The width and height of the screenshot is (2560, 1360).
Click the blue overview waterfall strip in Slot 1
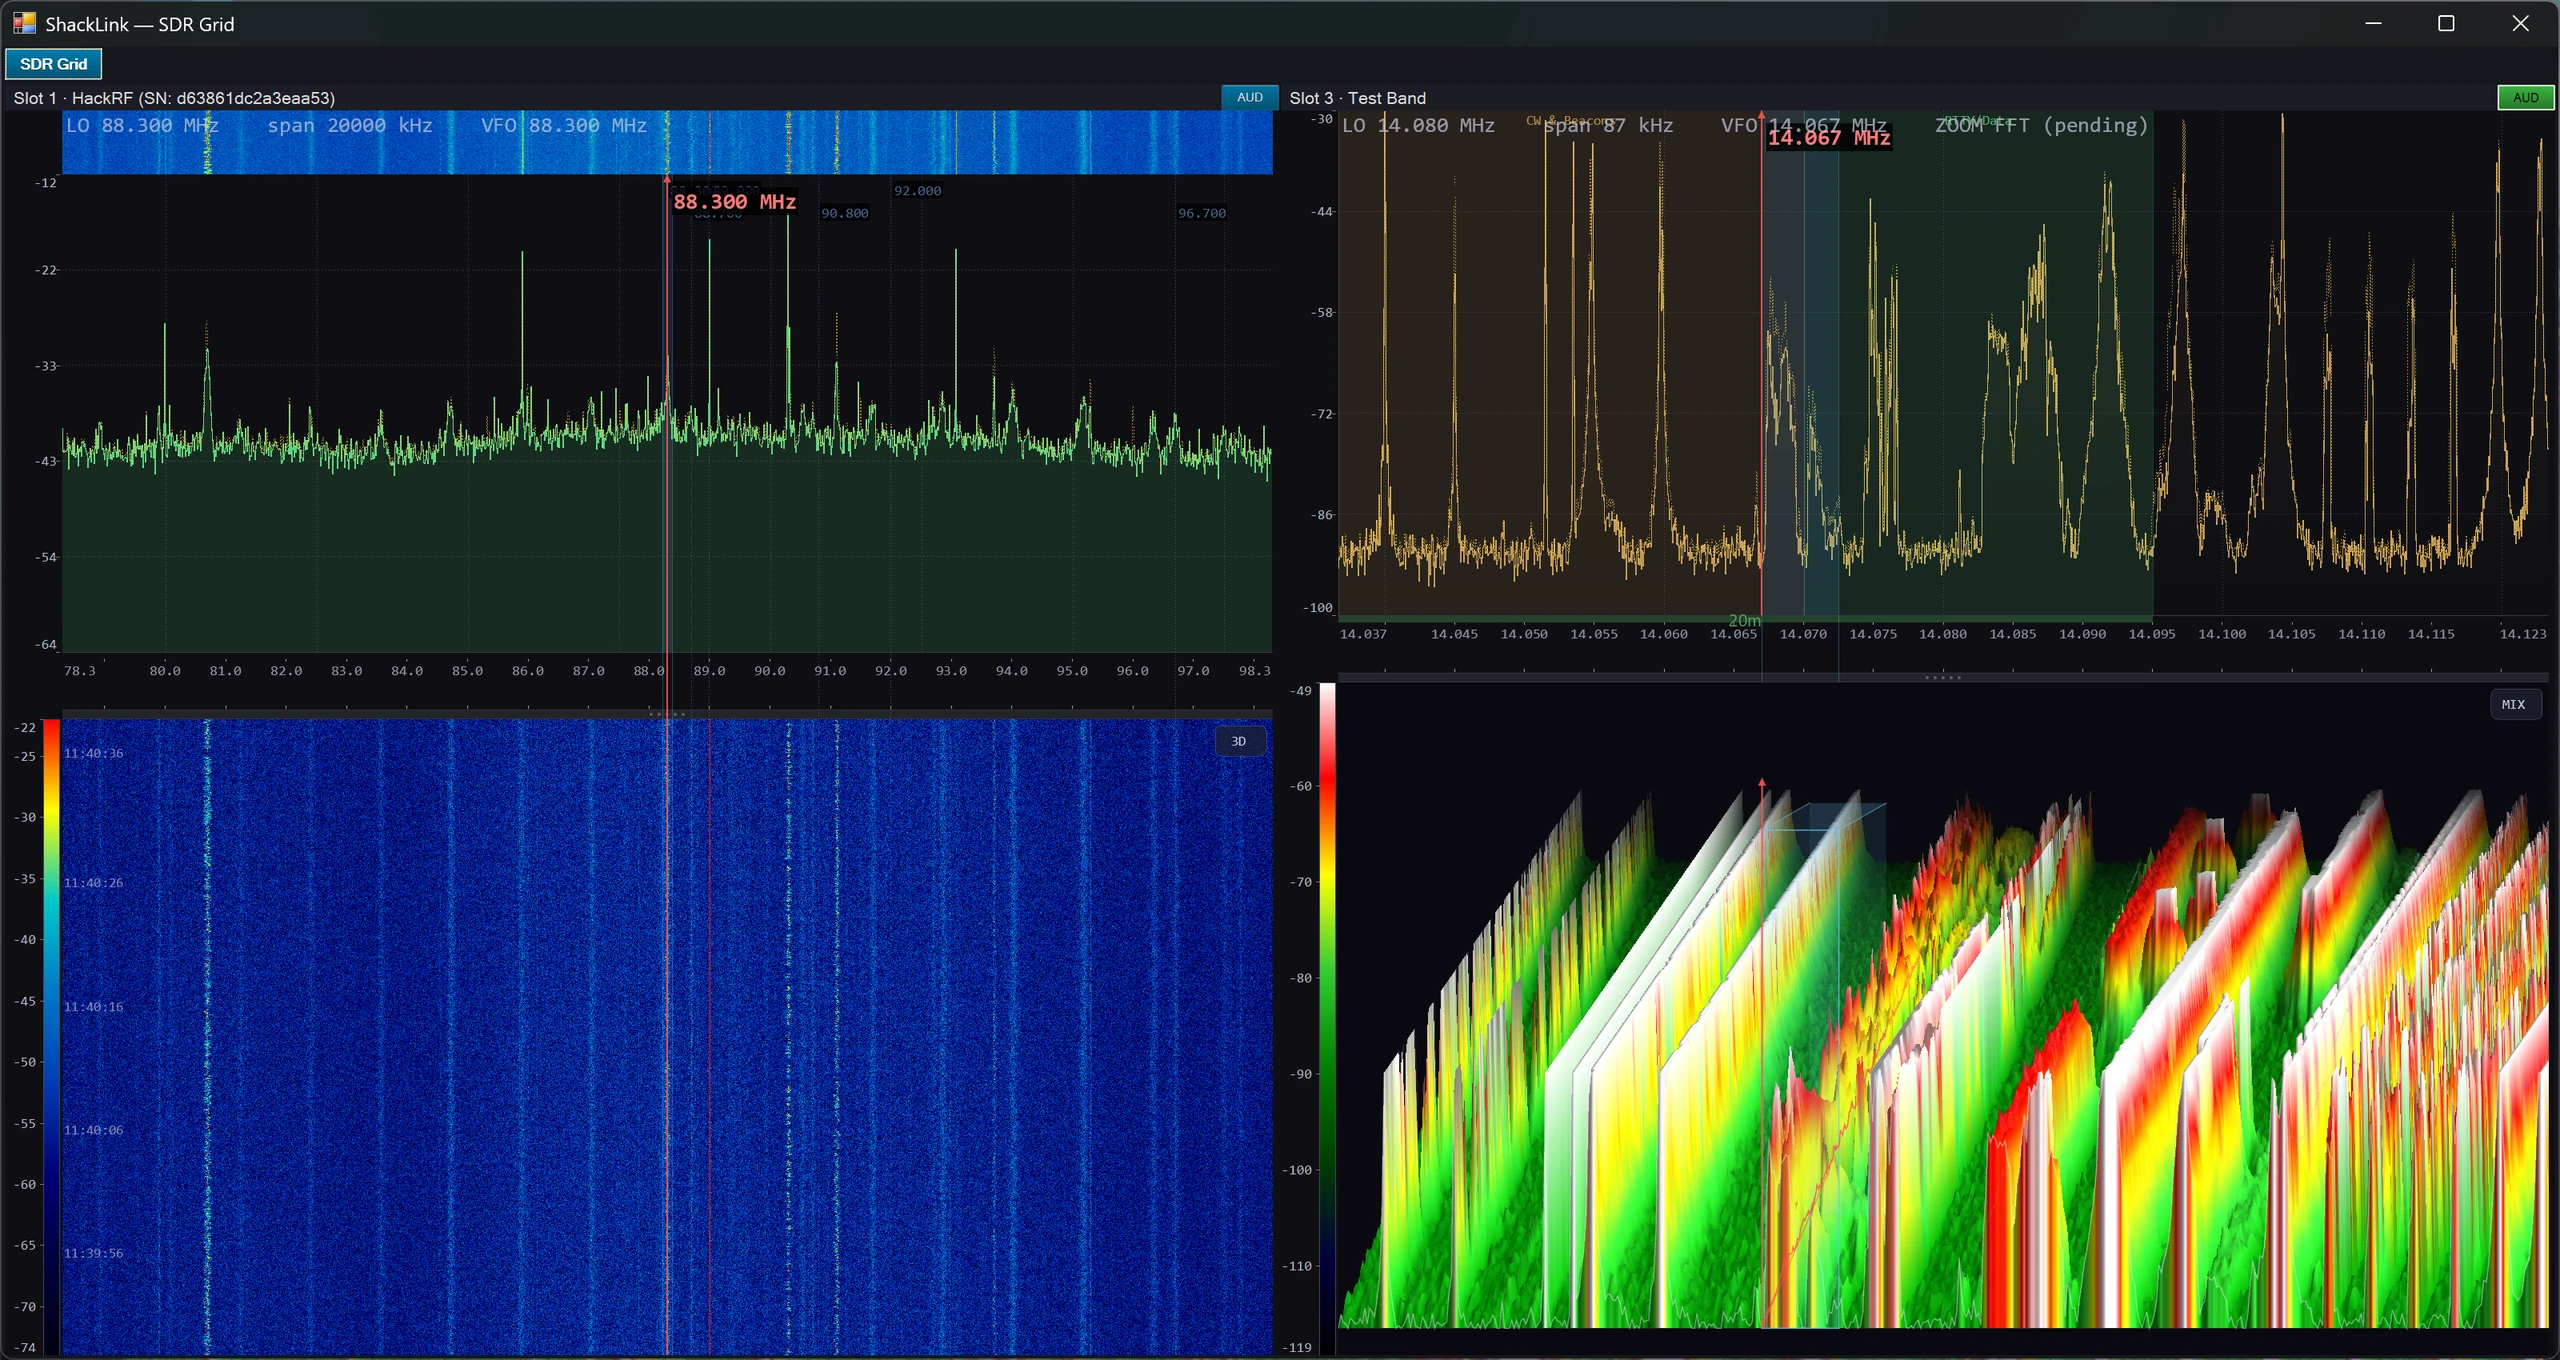tap(667, 142)
